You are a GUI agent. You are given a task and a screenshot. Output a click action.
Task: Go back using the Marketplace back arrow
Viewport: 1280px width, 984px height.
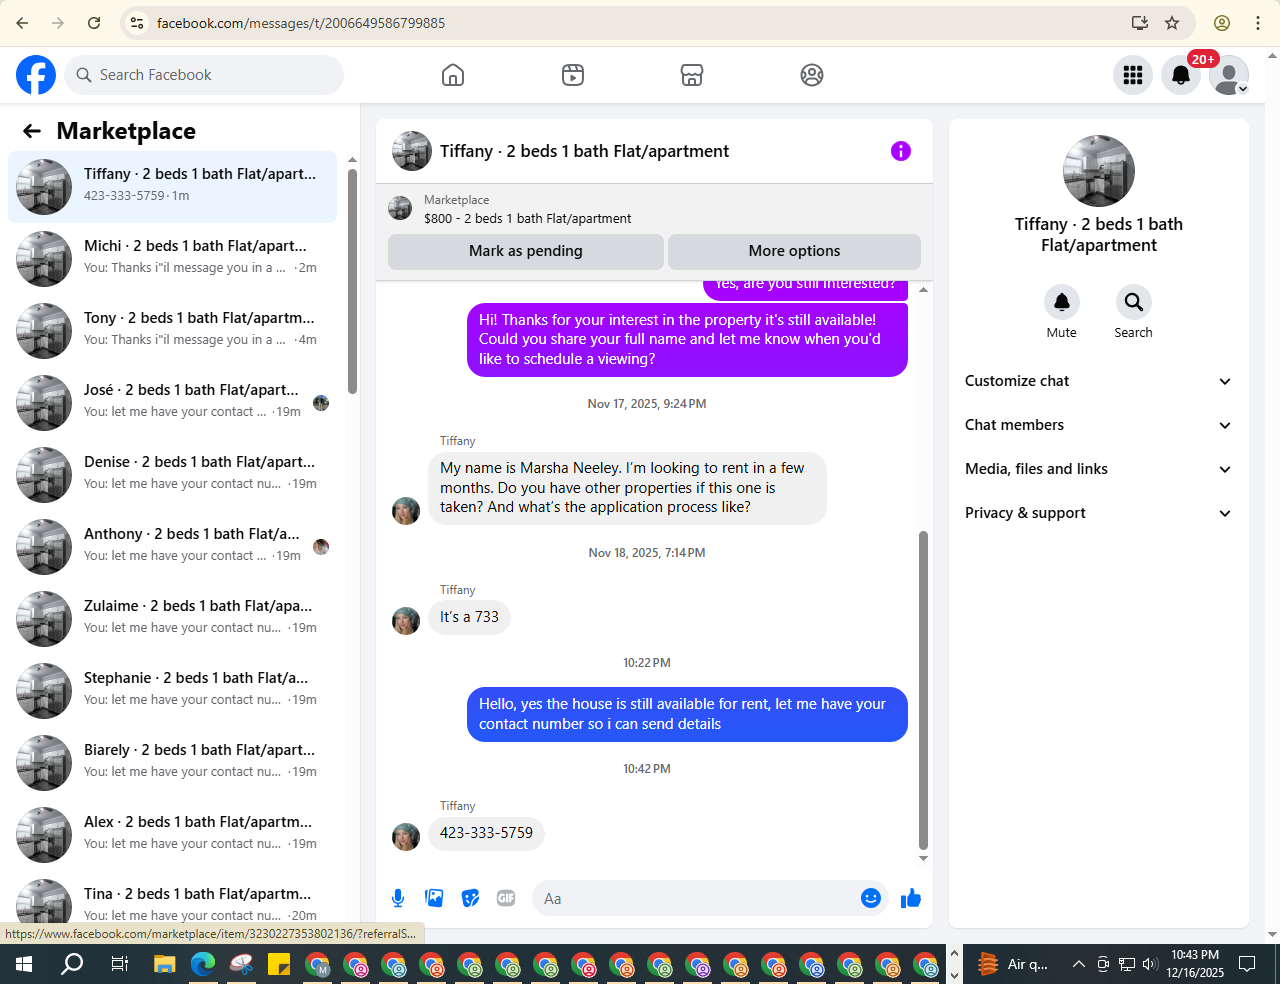coord(32,131)
